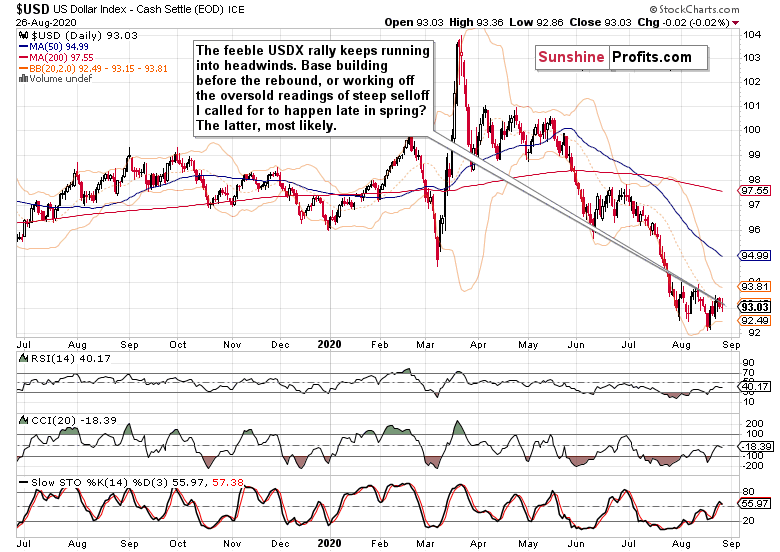Click the 55.97 stochastic value tag

(x=755, y=503)
